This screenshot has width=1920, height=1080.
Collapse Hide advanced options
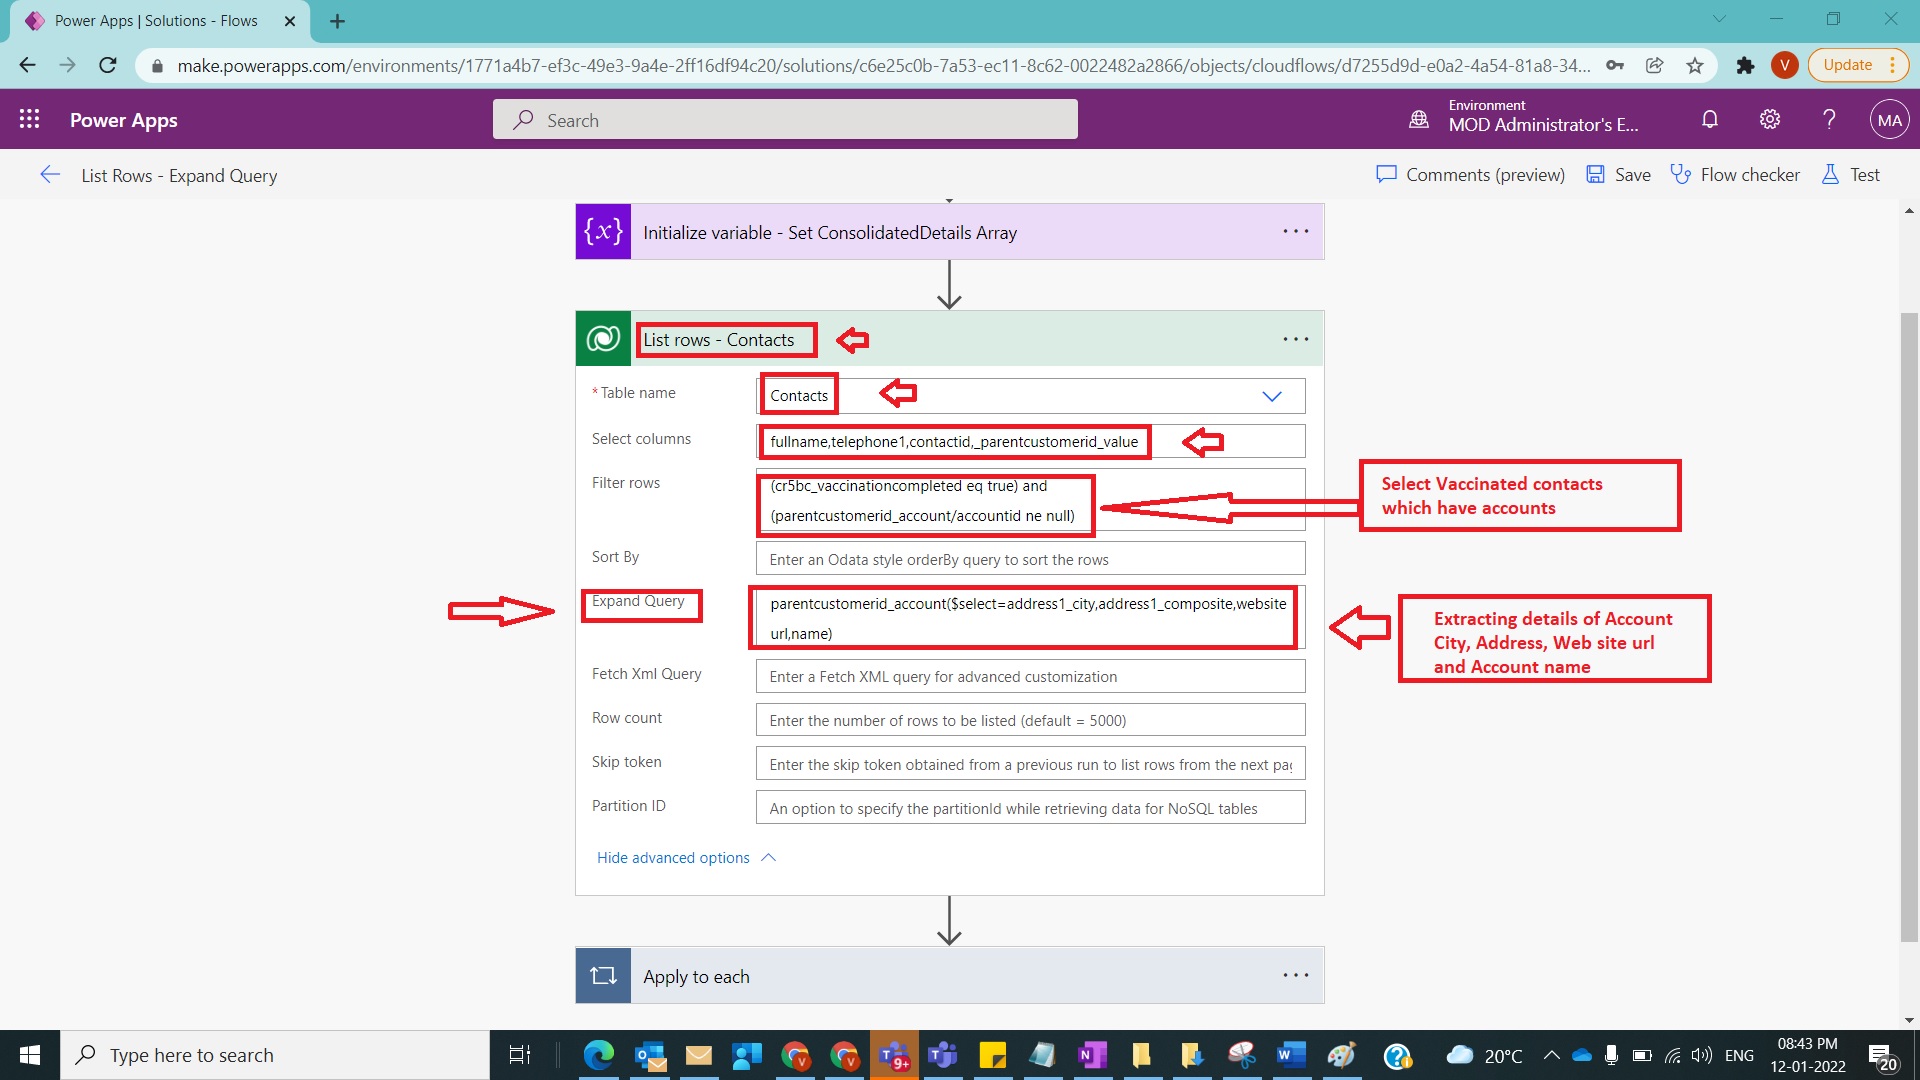[686, 857]
